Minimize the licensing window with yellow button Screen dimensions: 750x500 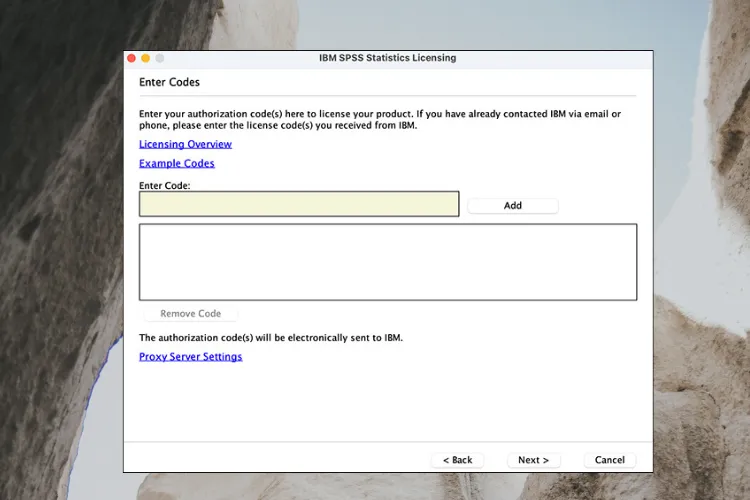point(145,59)
